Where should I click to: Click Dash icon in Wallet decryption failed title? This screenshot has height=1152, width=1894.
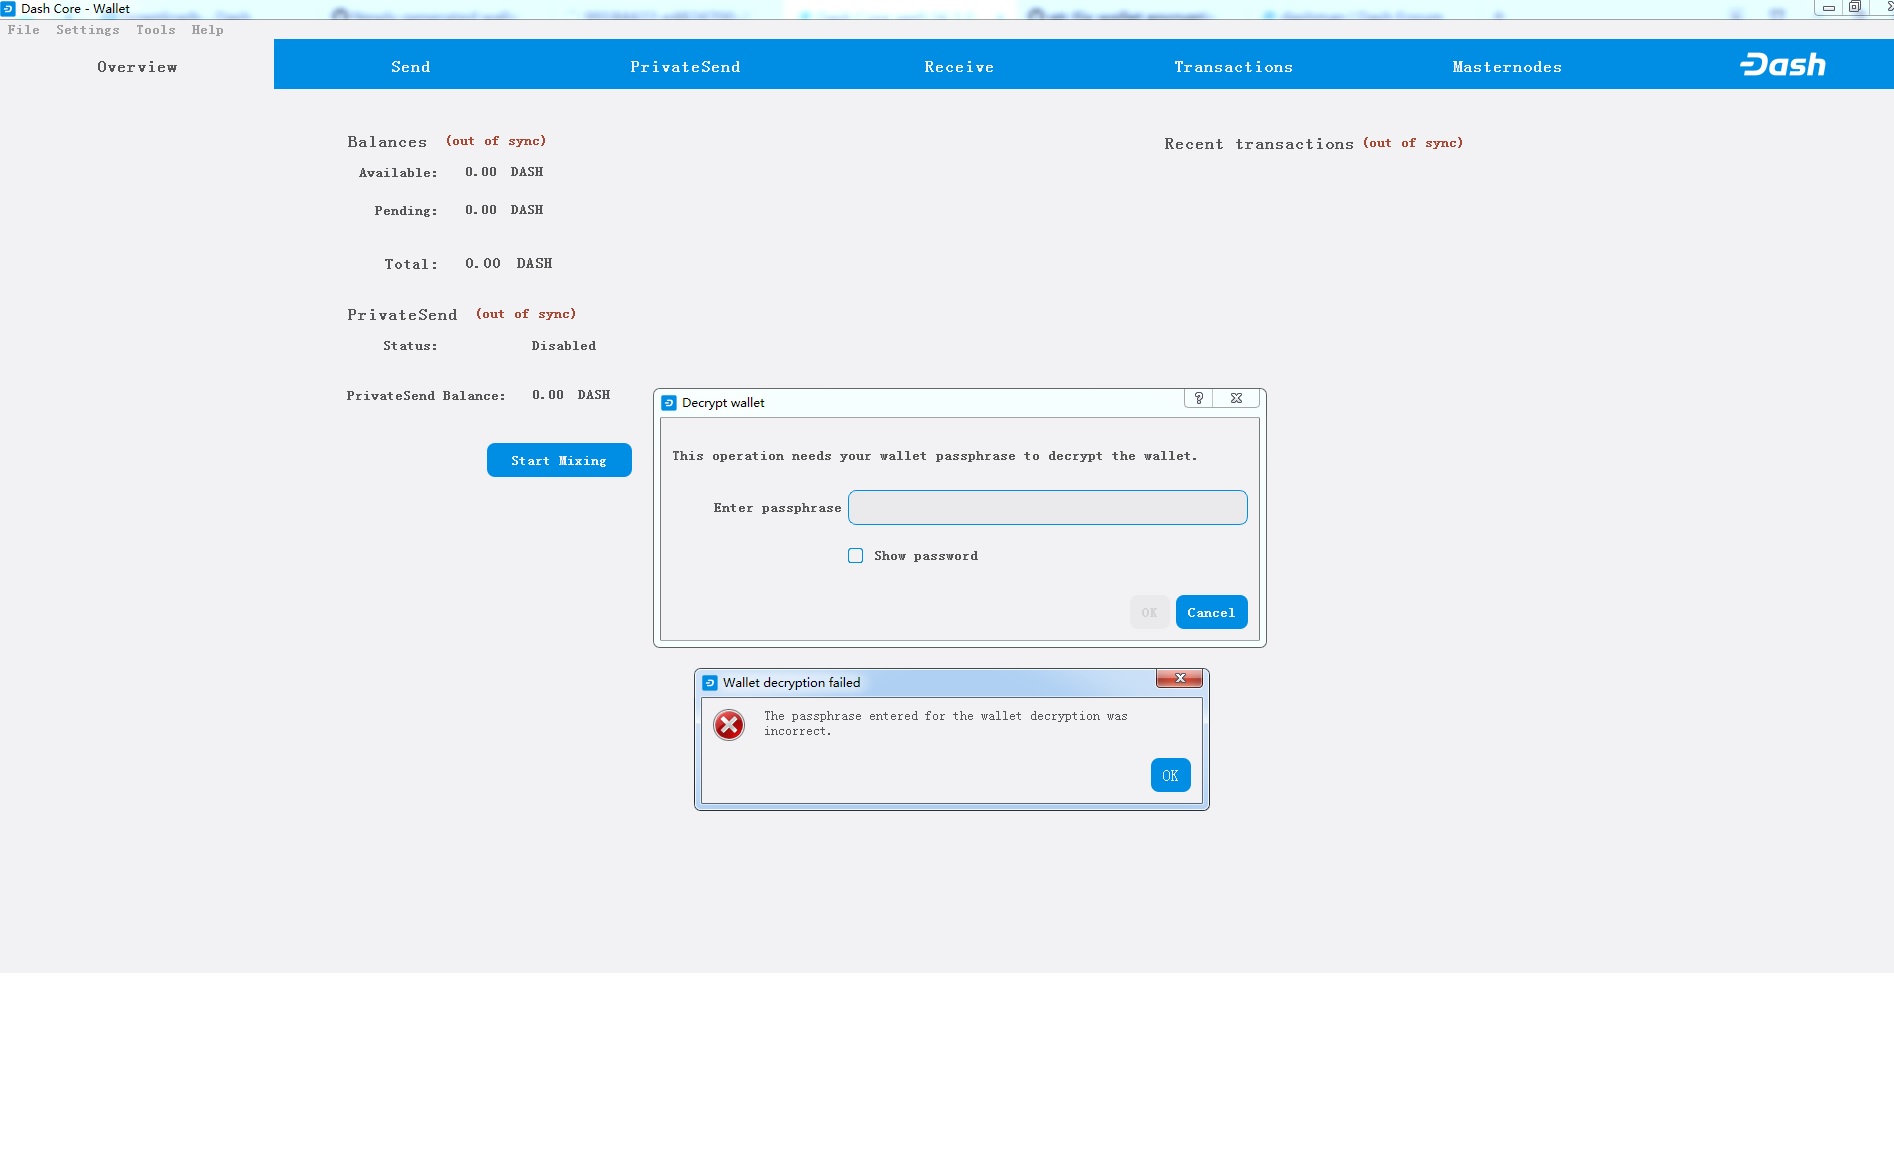[x=710, y=683]
